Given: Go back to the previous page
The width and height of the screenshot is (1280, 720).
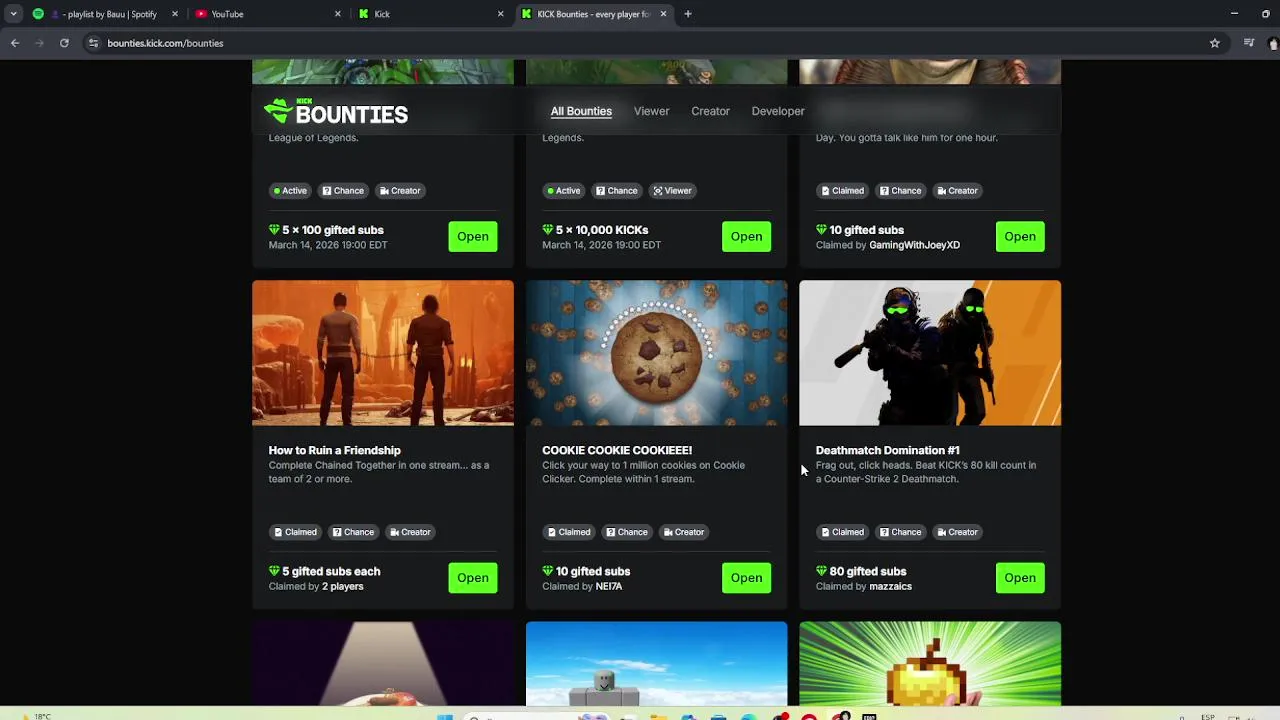Looking at the screenshot, I should pos(15,43).
